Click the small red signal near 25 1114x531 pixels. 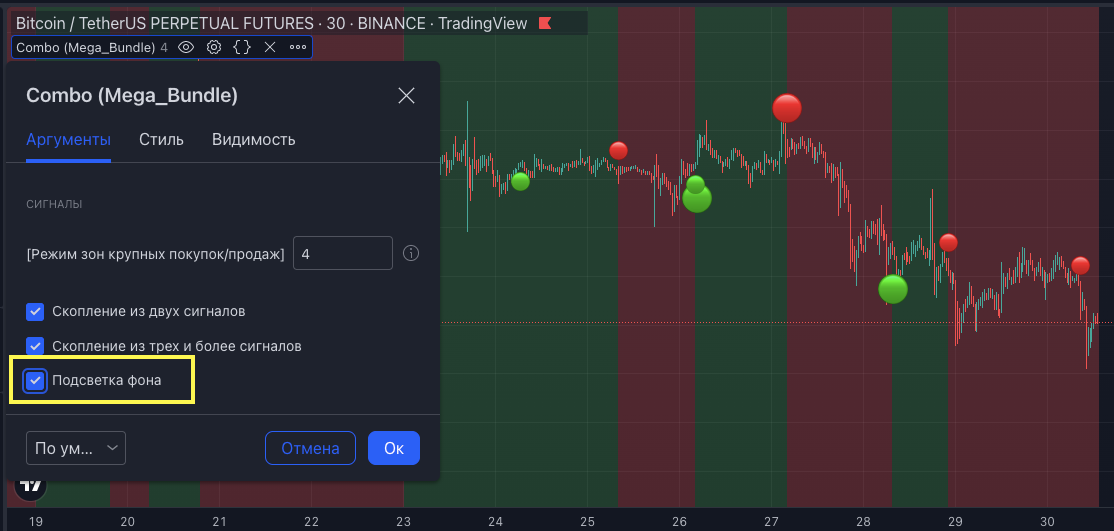619,151
